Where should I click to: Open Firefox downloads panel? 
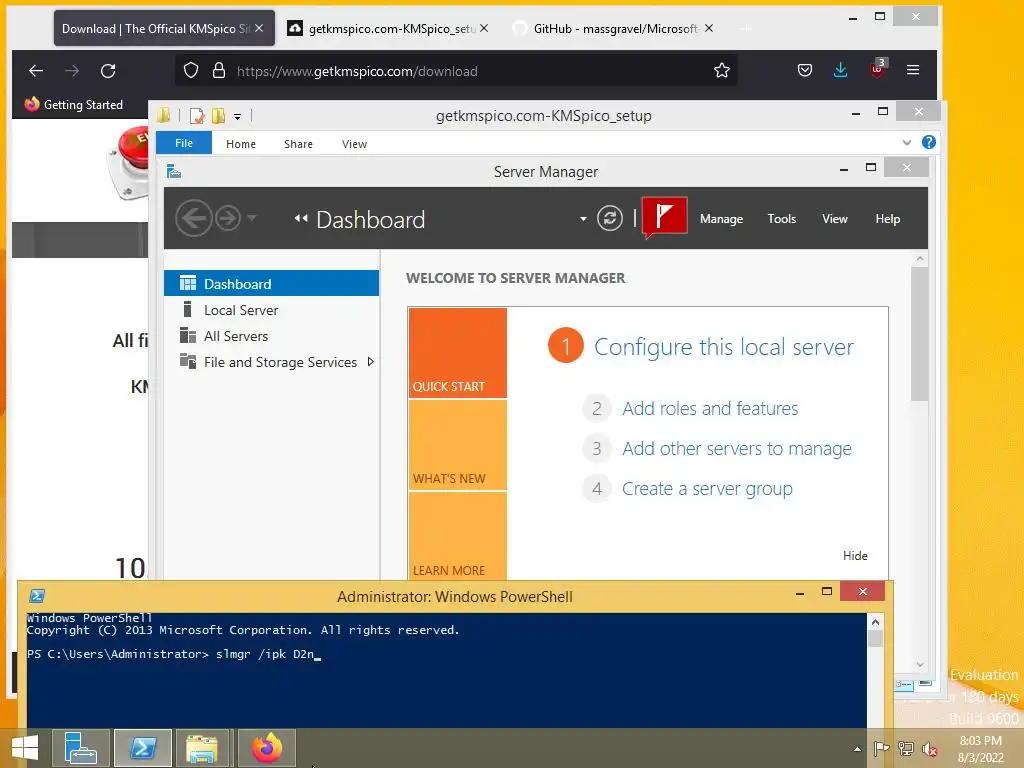point(840,71)
